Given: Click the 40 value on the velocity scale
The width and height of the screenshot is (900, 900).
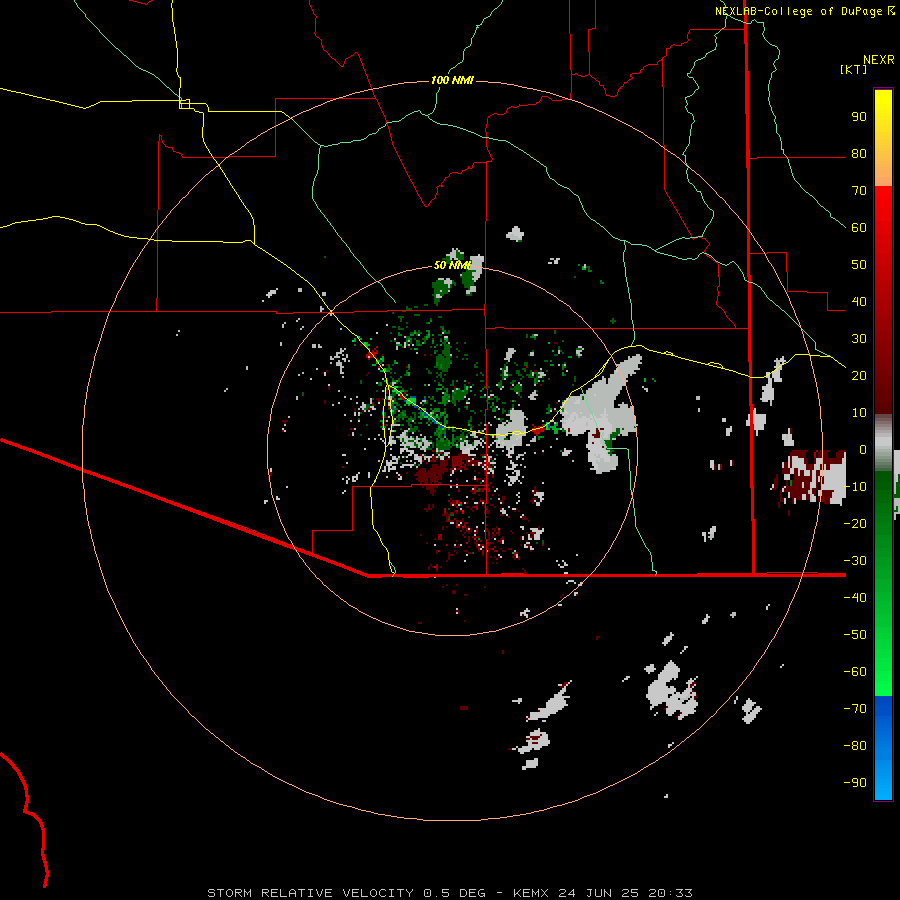Looking at the screenshot, I should click(x=859, y=302).
